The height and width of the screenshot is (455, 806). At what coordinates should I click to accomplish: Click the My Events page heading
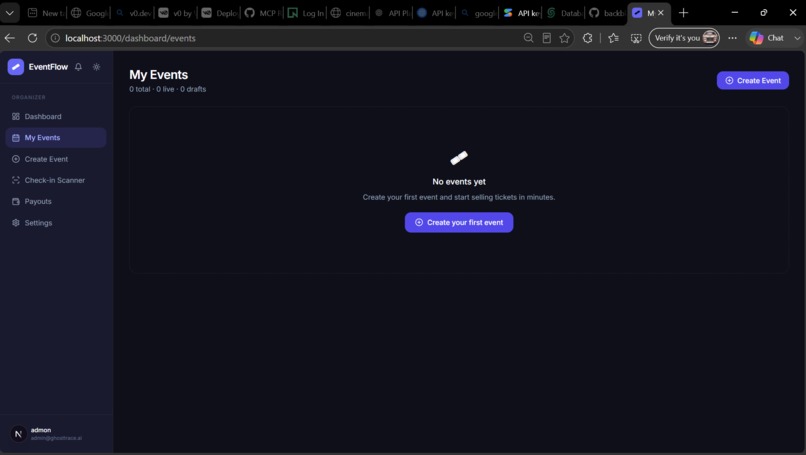coord(158,75)
